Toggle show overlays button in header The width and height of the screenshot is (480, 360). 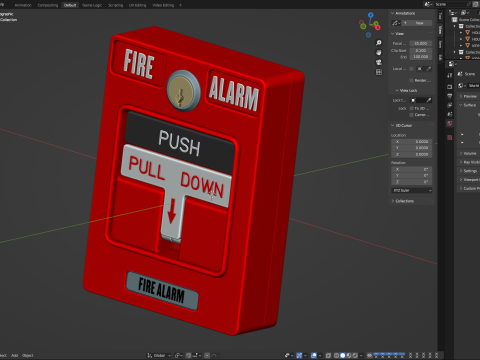(x=314, y=355)
